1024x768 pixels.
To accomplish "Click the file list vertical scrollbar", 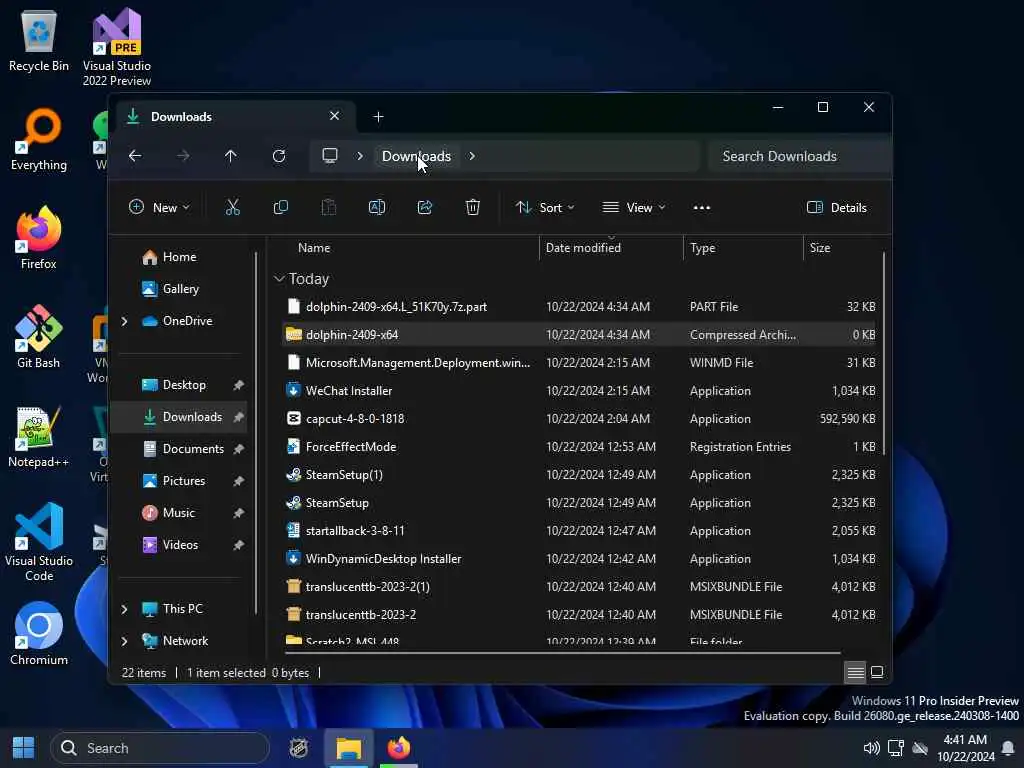I will pyautogui.click(x=884, y=353).
